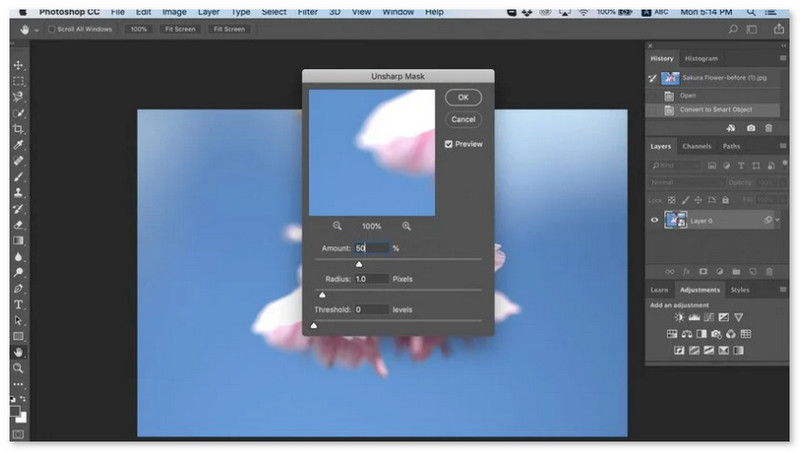Select the Move tool
This screenshot has width=800, height=452.
[18, 65]
